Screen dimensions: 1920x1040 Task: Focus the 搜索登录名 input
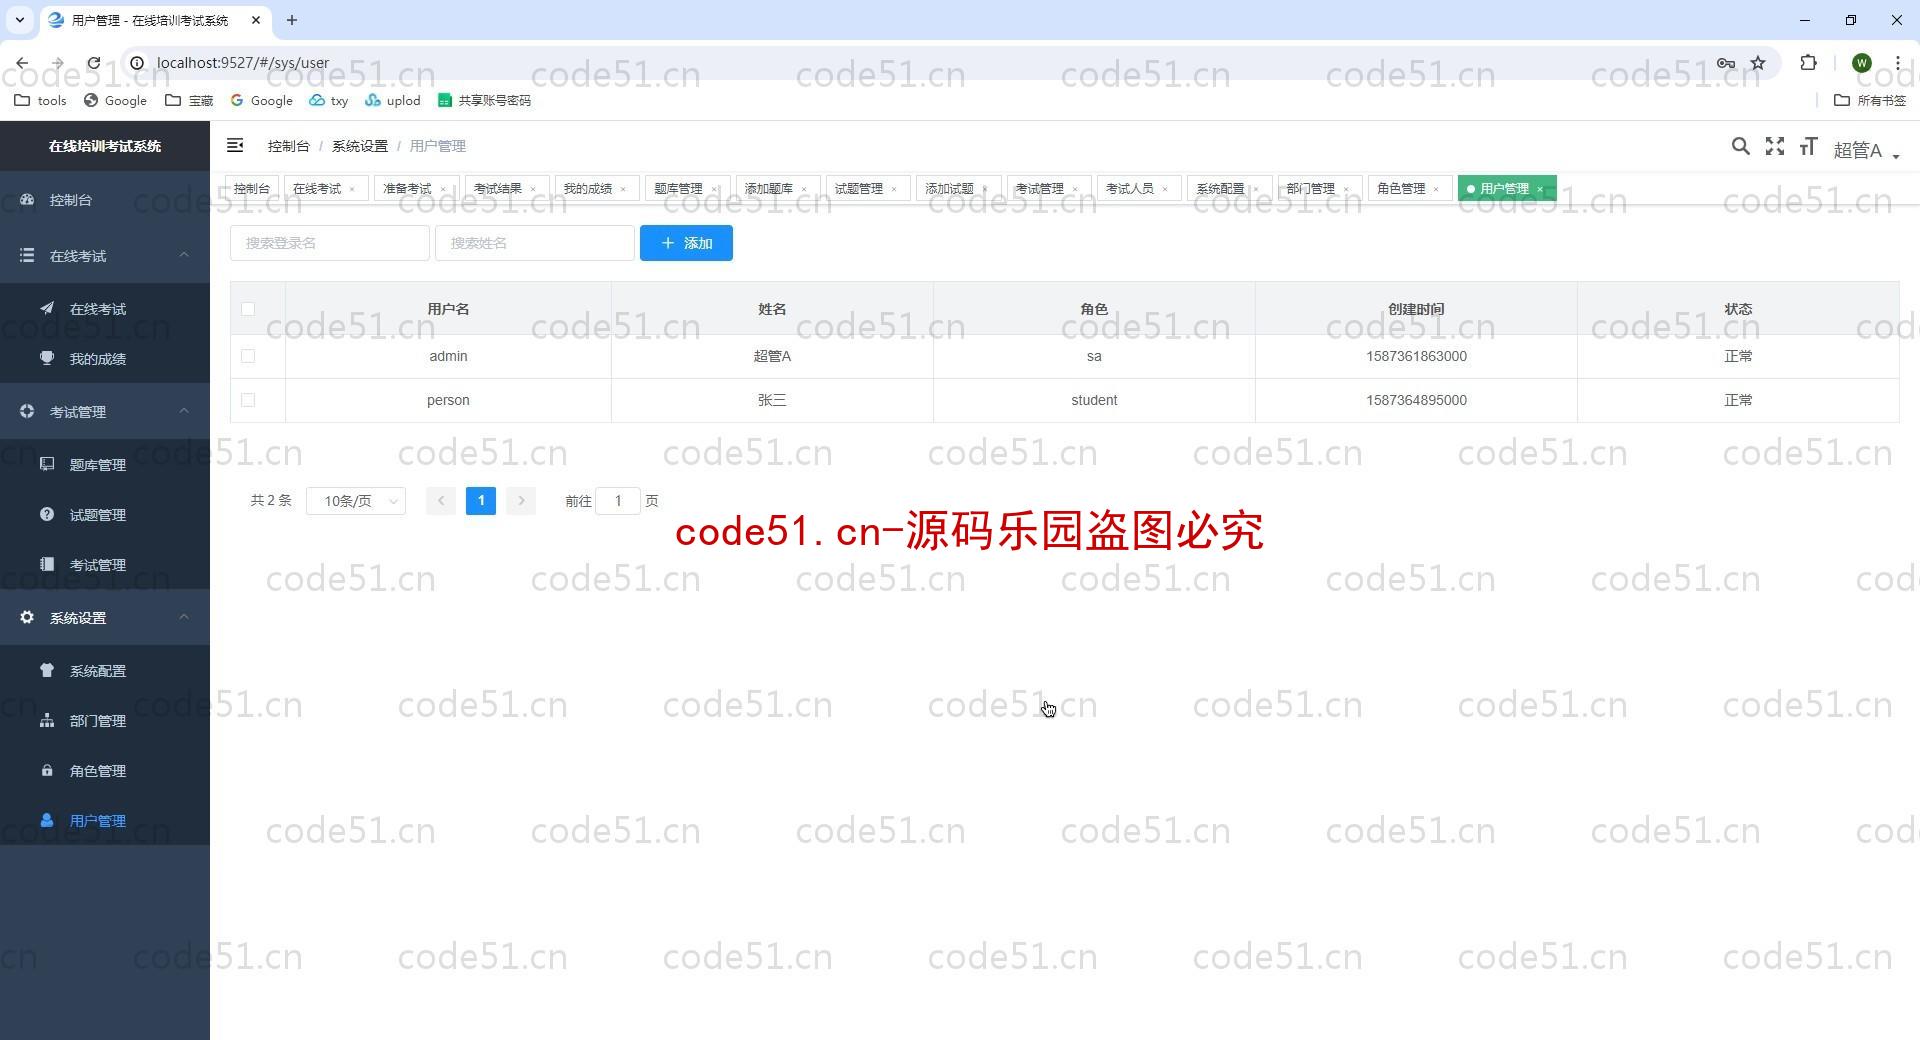(x=330, y=243)
